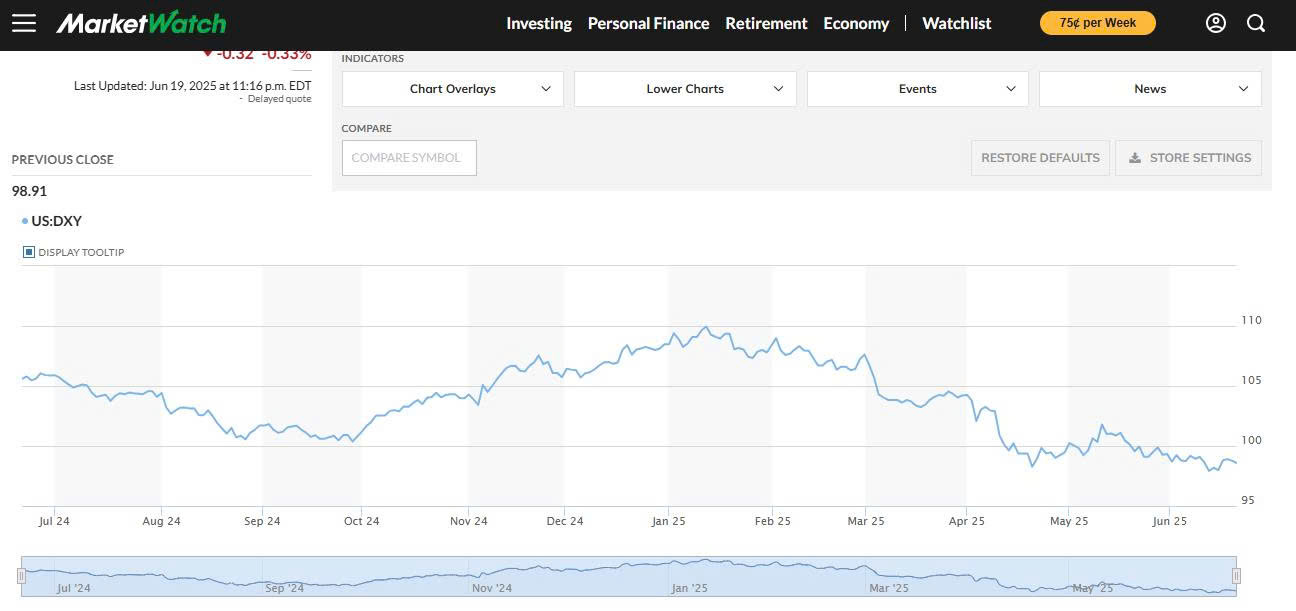Open the News indicator dropdown
The height and width of the screenshot is (611, 1296).
point(1150,89)
